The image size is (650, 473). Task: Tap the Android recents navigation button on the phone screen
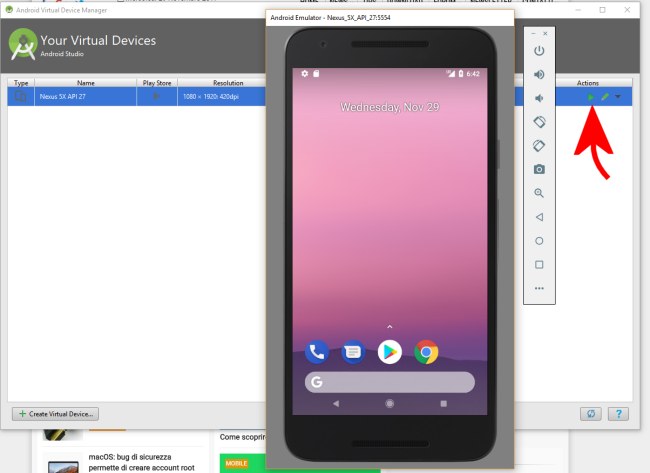click(x=444, y=403)
